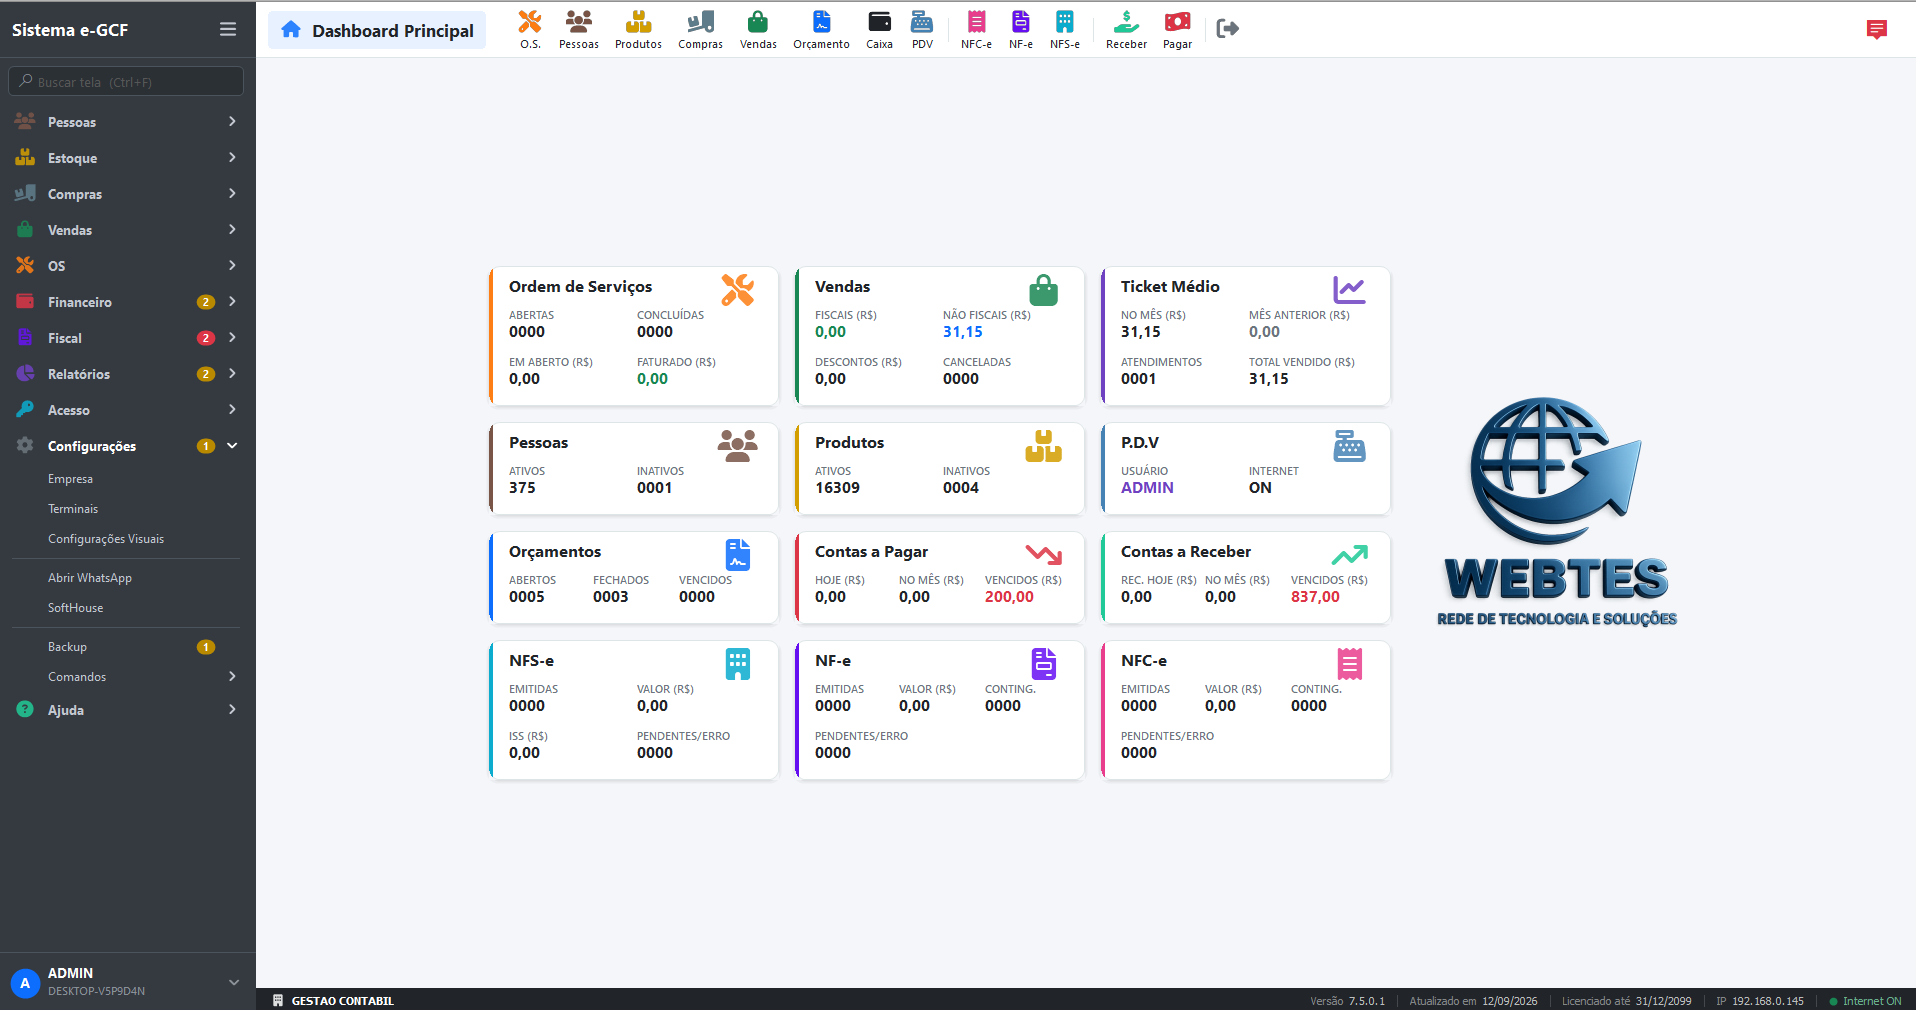
Task: Click GESTAO CONTABIL in status bar
Action: (334, 1001)
